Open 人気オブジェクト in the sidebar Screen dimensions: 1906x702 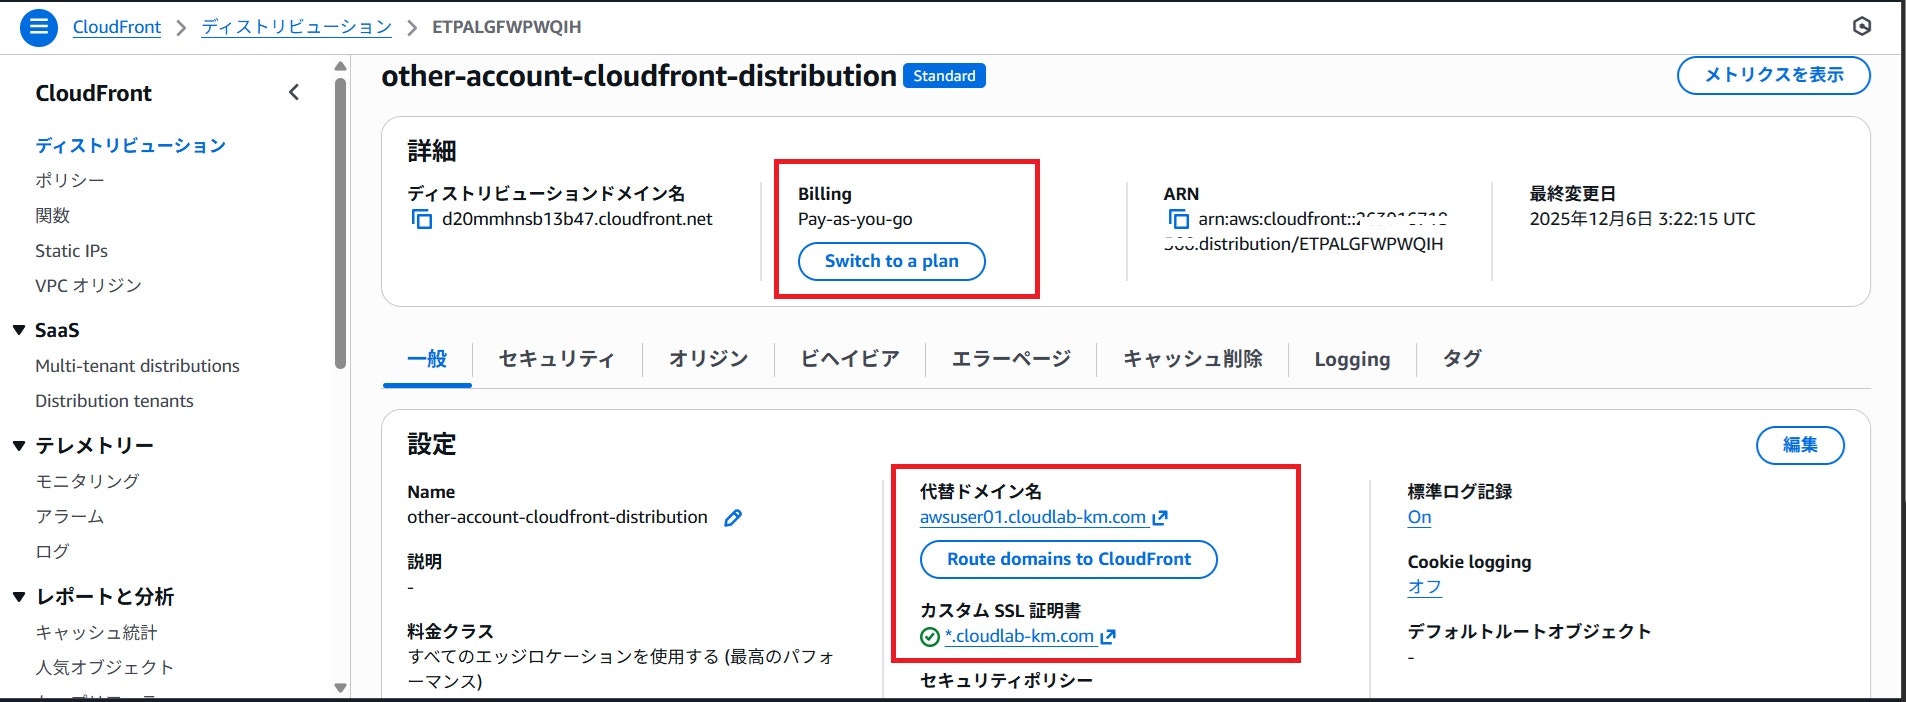click(104, 668)
